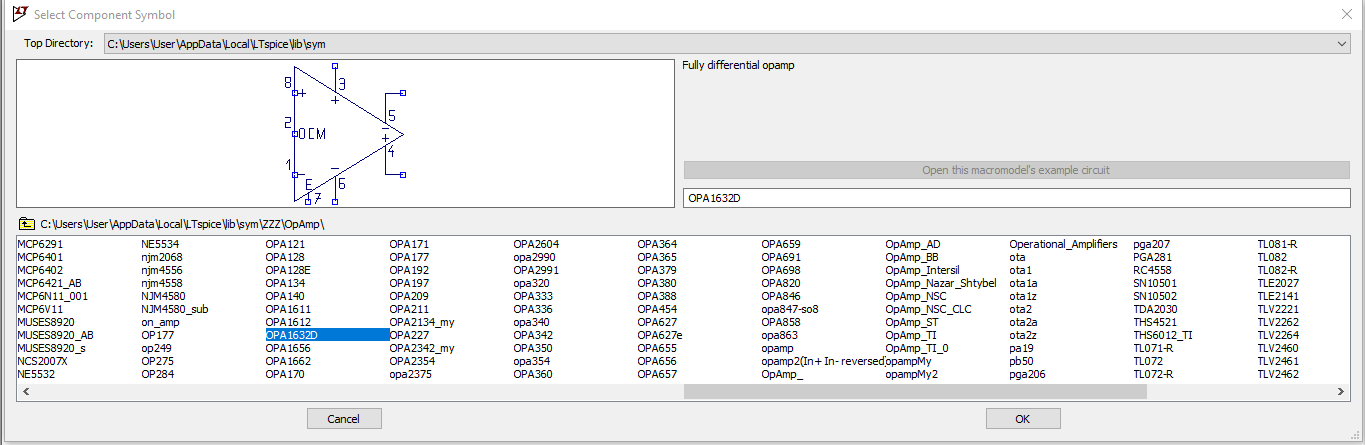Choose the OPA659 entry
The height and width of the screenshot is (445, 1365).
point(781,244)
